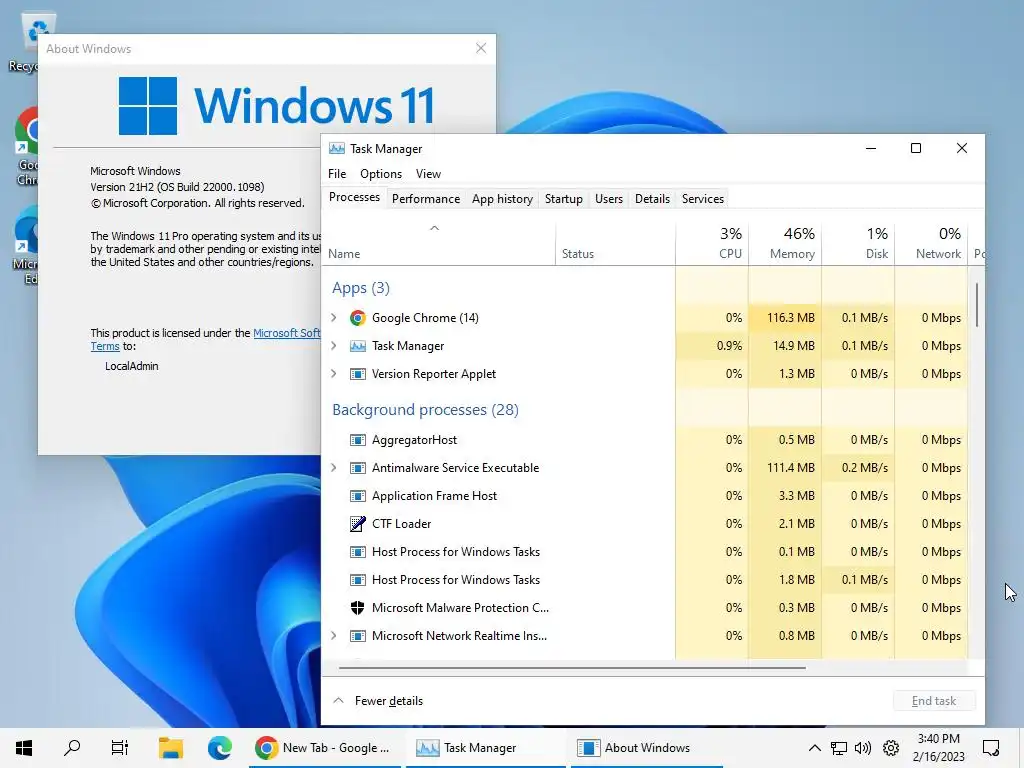
Task: Open the View menu in Task Manager
Action: (428, 174)
